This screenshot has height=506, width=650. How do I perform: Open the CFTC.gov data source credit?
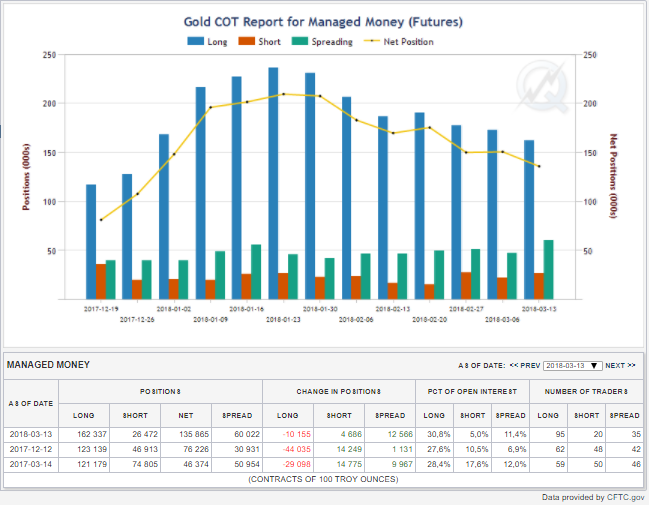point(626,498)
